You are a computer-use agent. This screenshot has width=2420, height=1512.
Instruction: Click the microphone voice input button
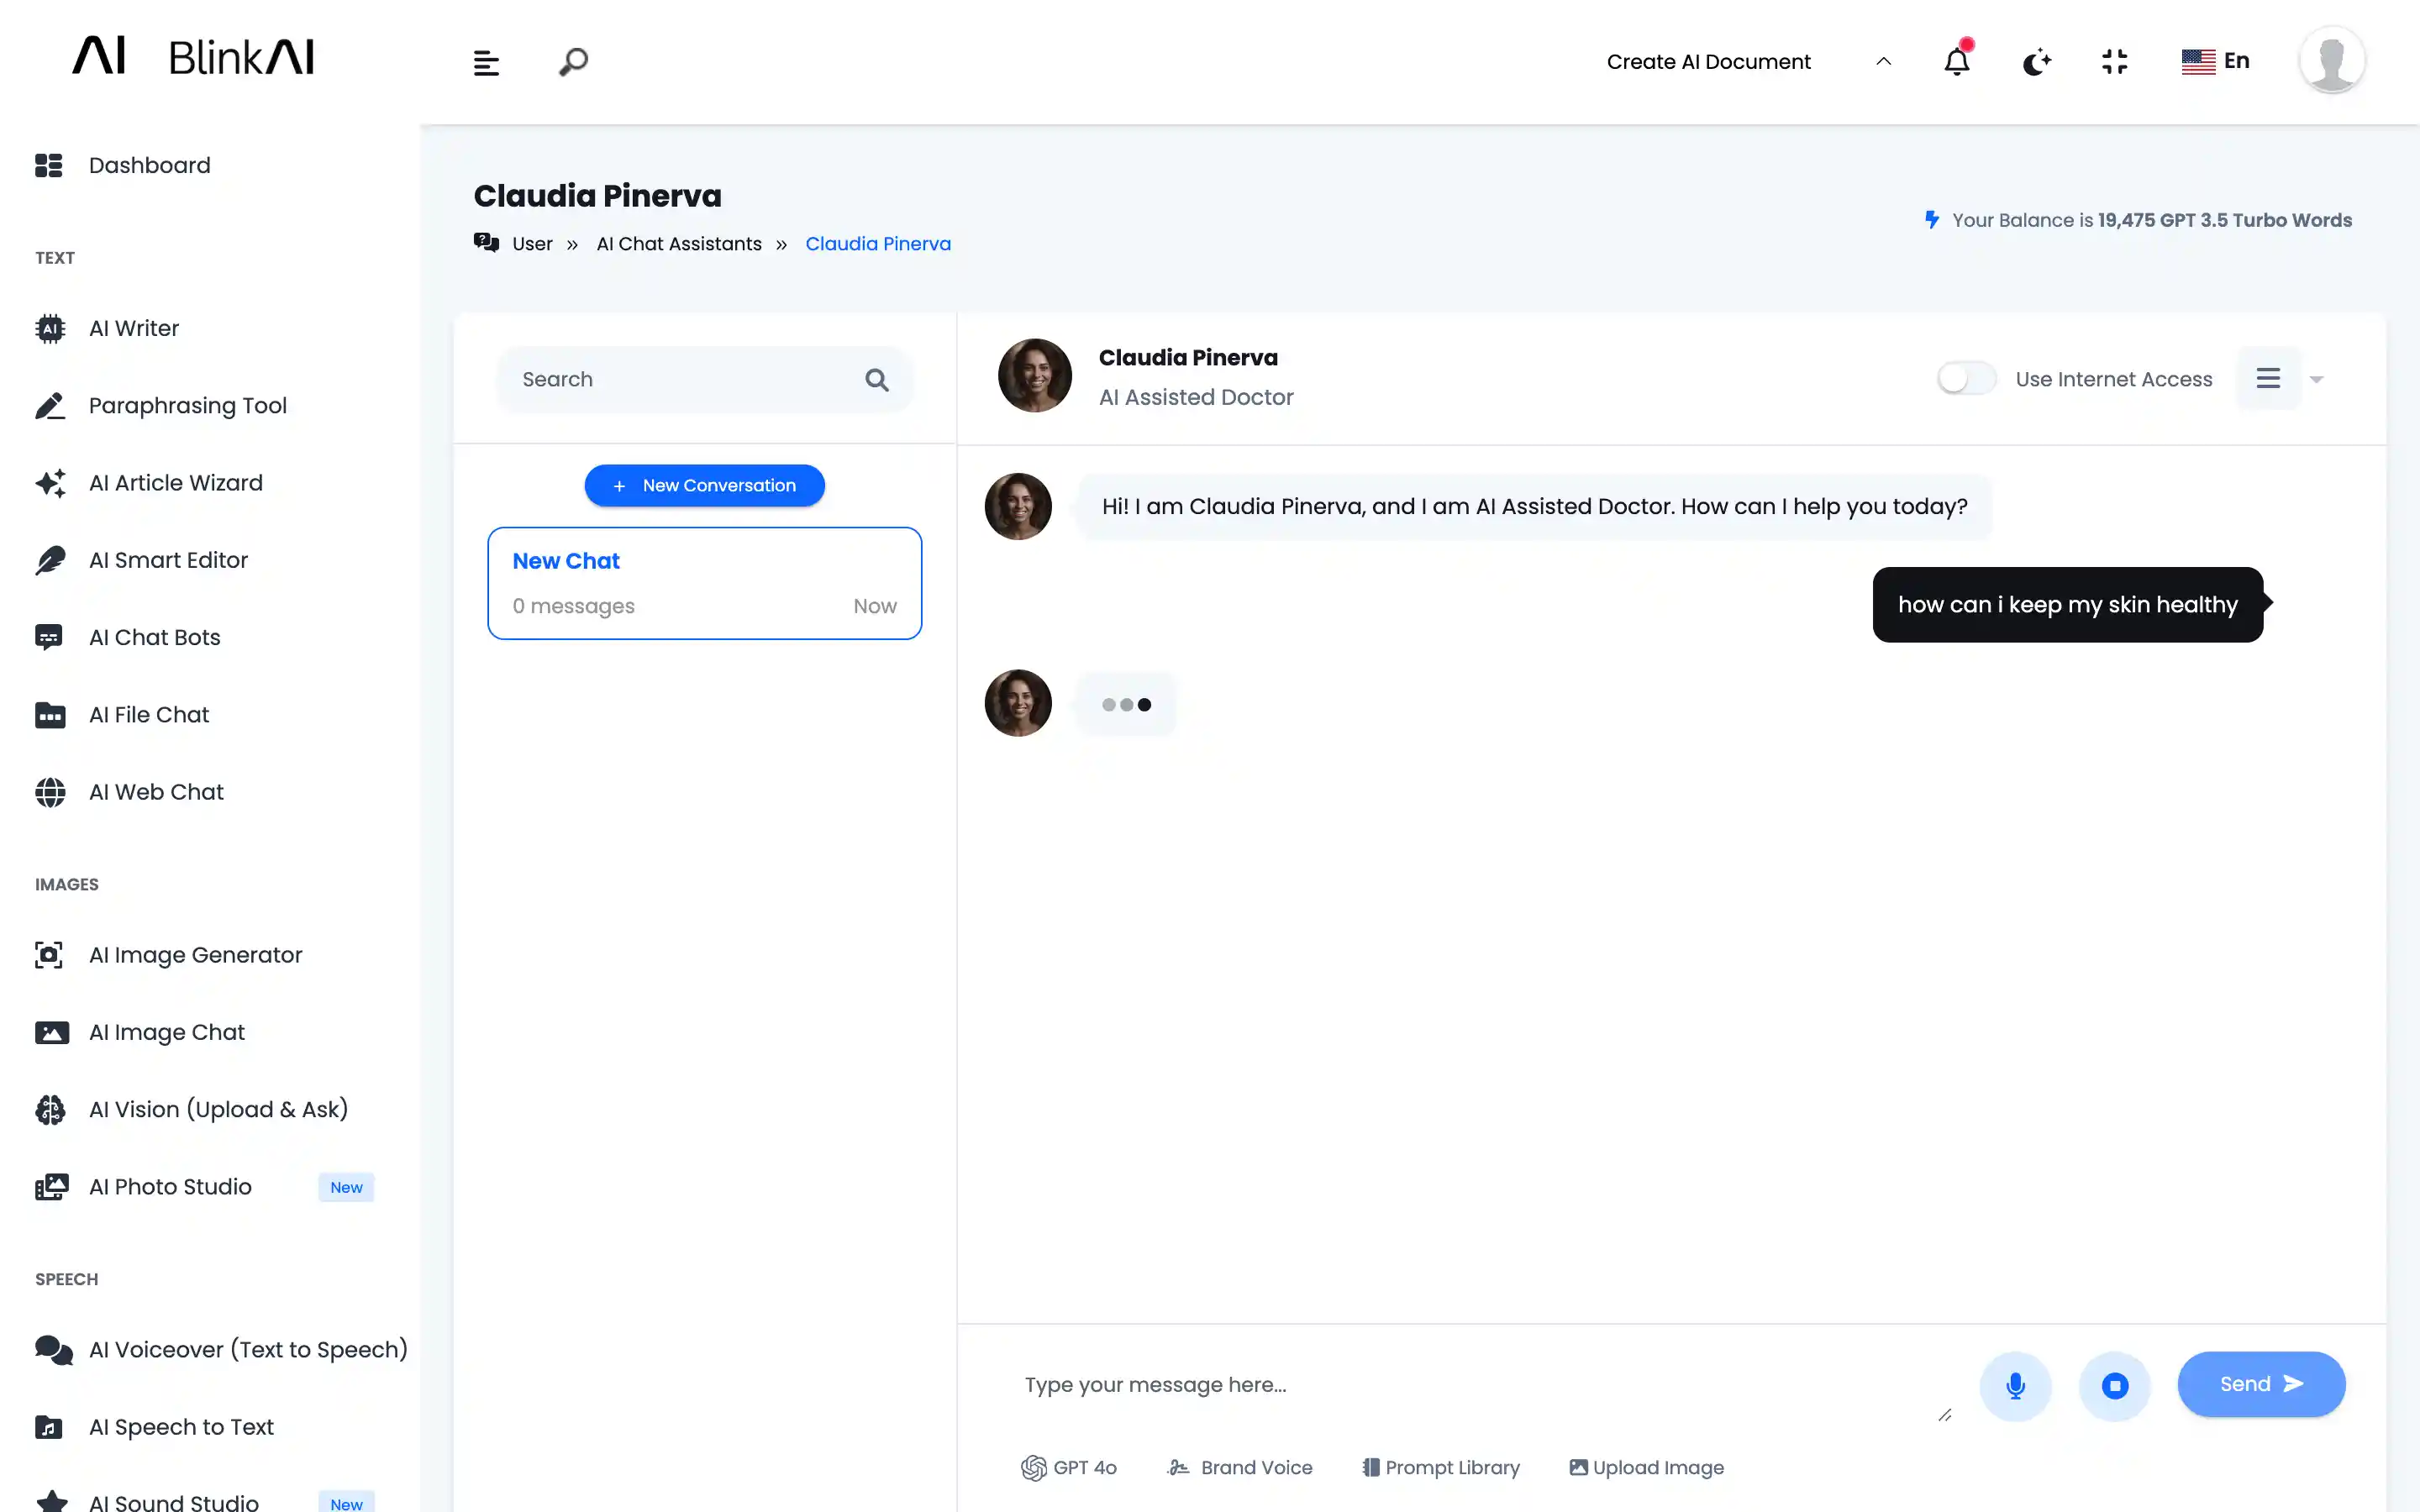(x=2015, y=1385)
